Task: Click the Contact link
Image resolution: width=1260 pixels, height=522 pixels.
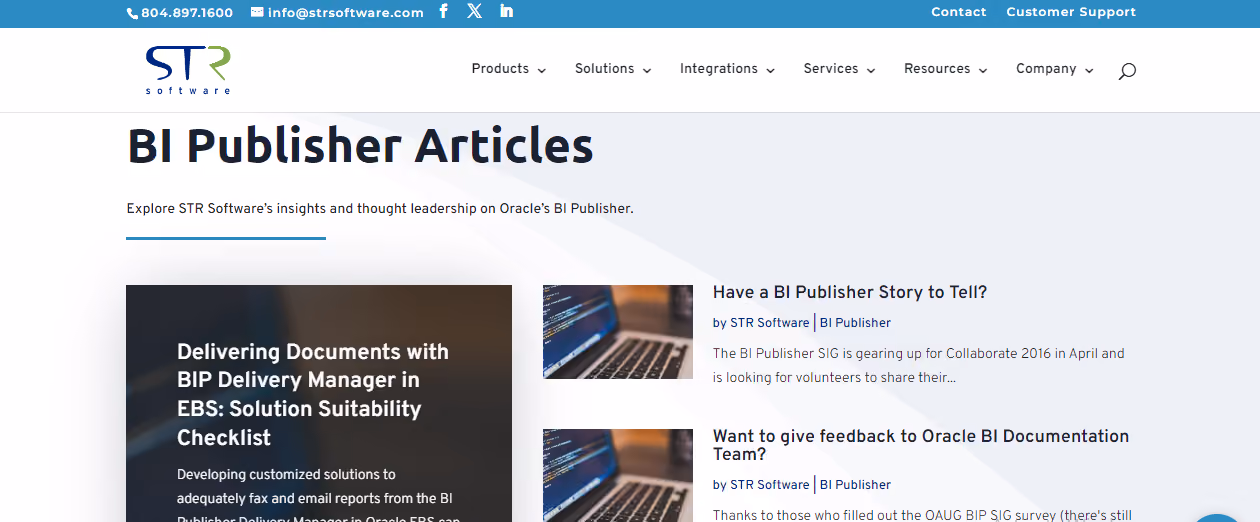Action: pyautogui.click(x=959, y=12)
